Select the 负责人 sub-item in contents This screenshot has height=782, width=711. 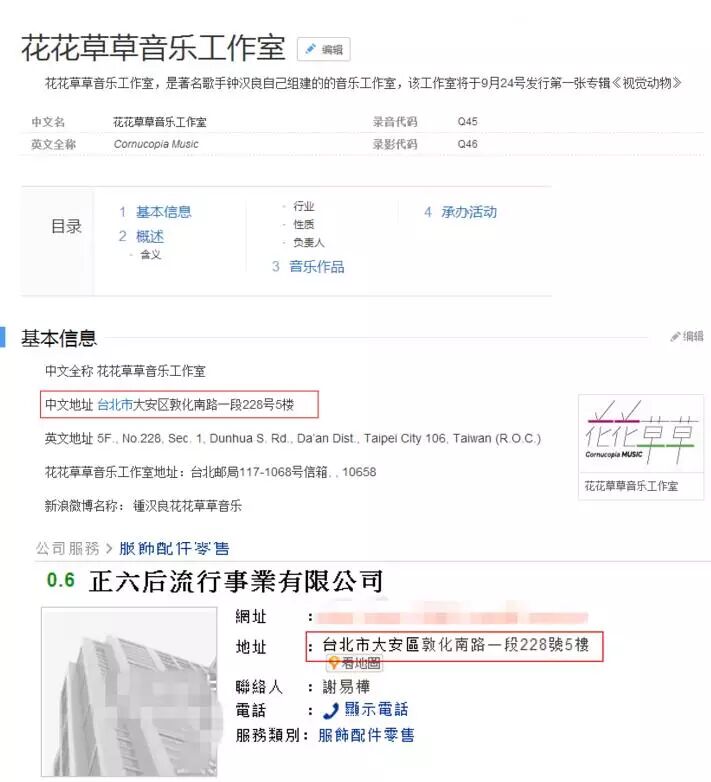(309, 242)
